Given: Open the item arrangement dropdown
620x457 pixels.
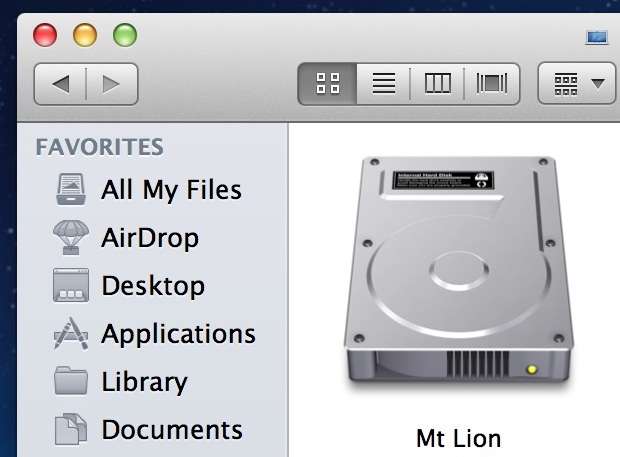Looking at the screenshot, I should click(578, 83).
